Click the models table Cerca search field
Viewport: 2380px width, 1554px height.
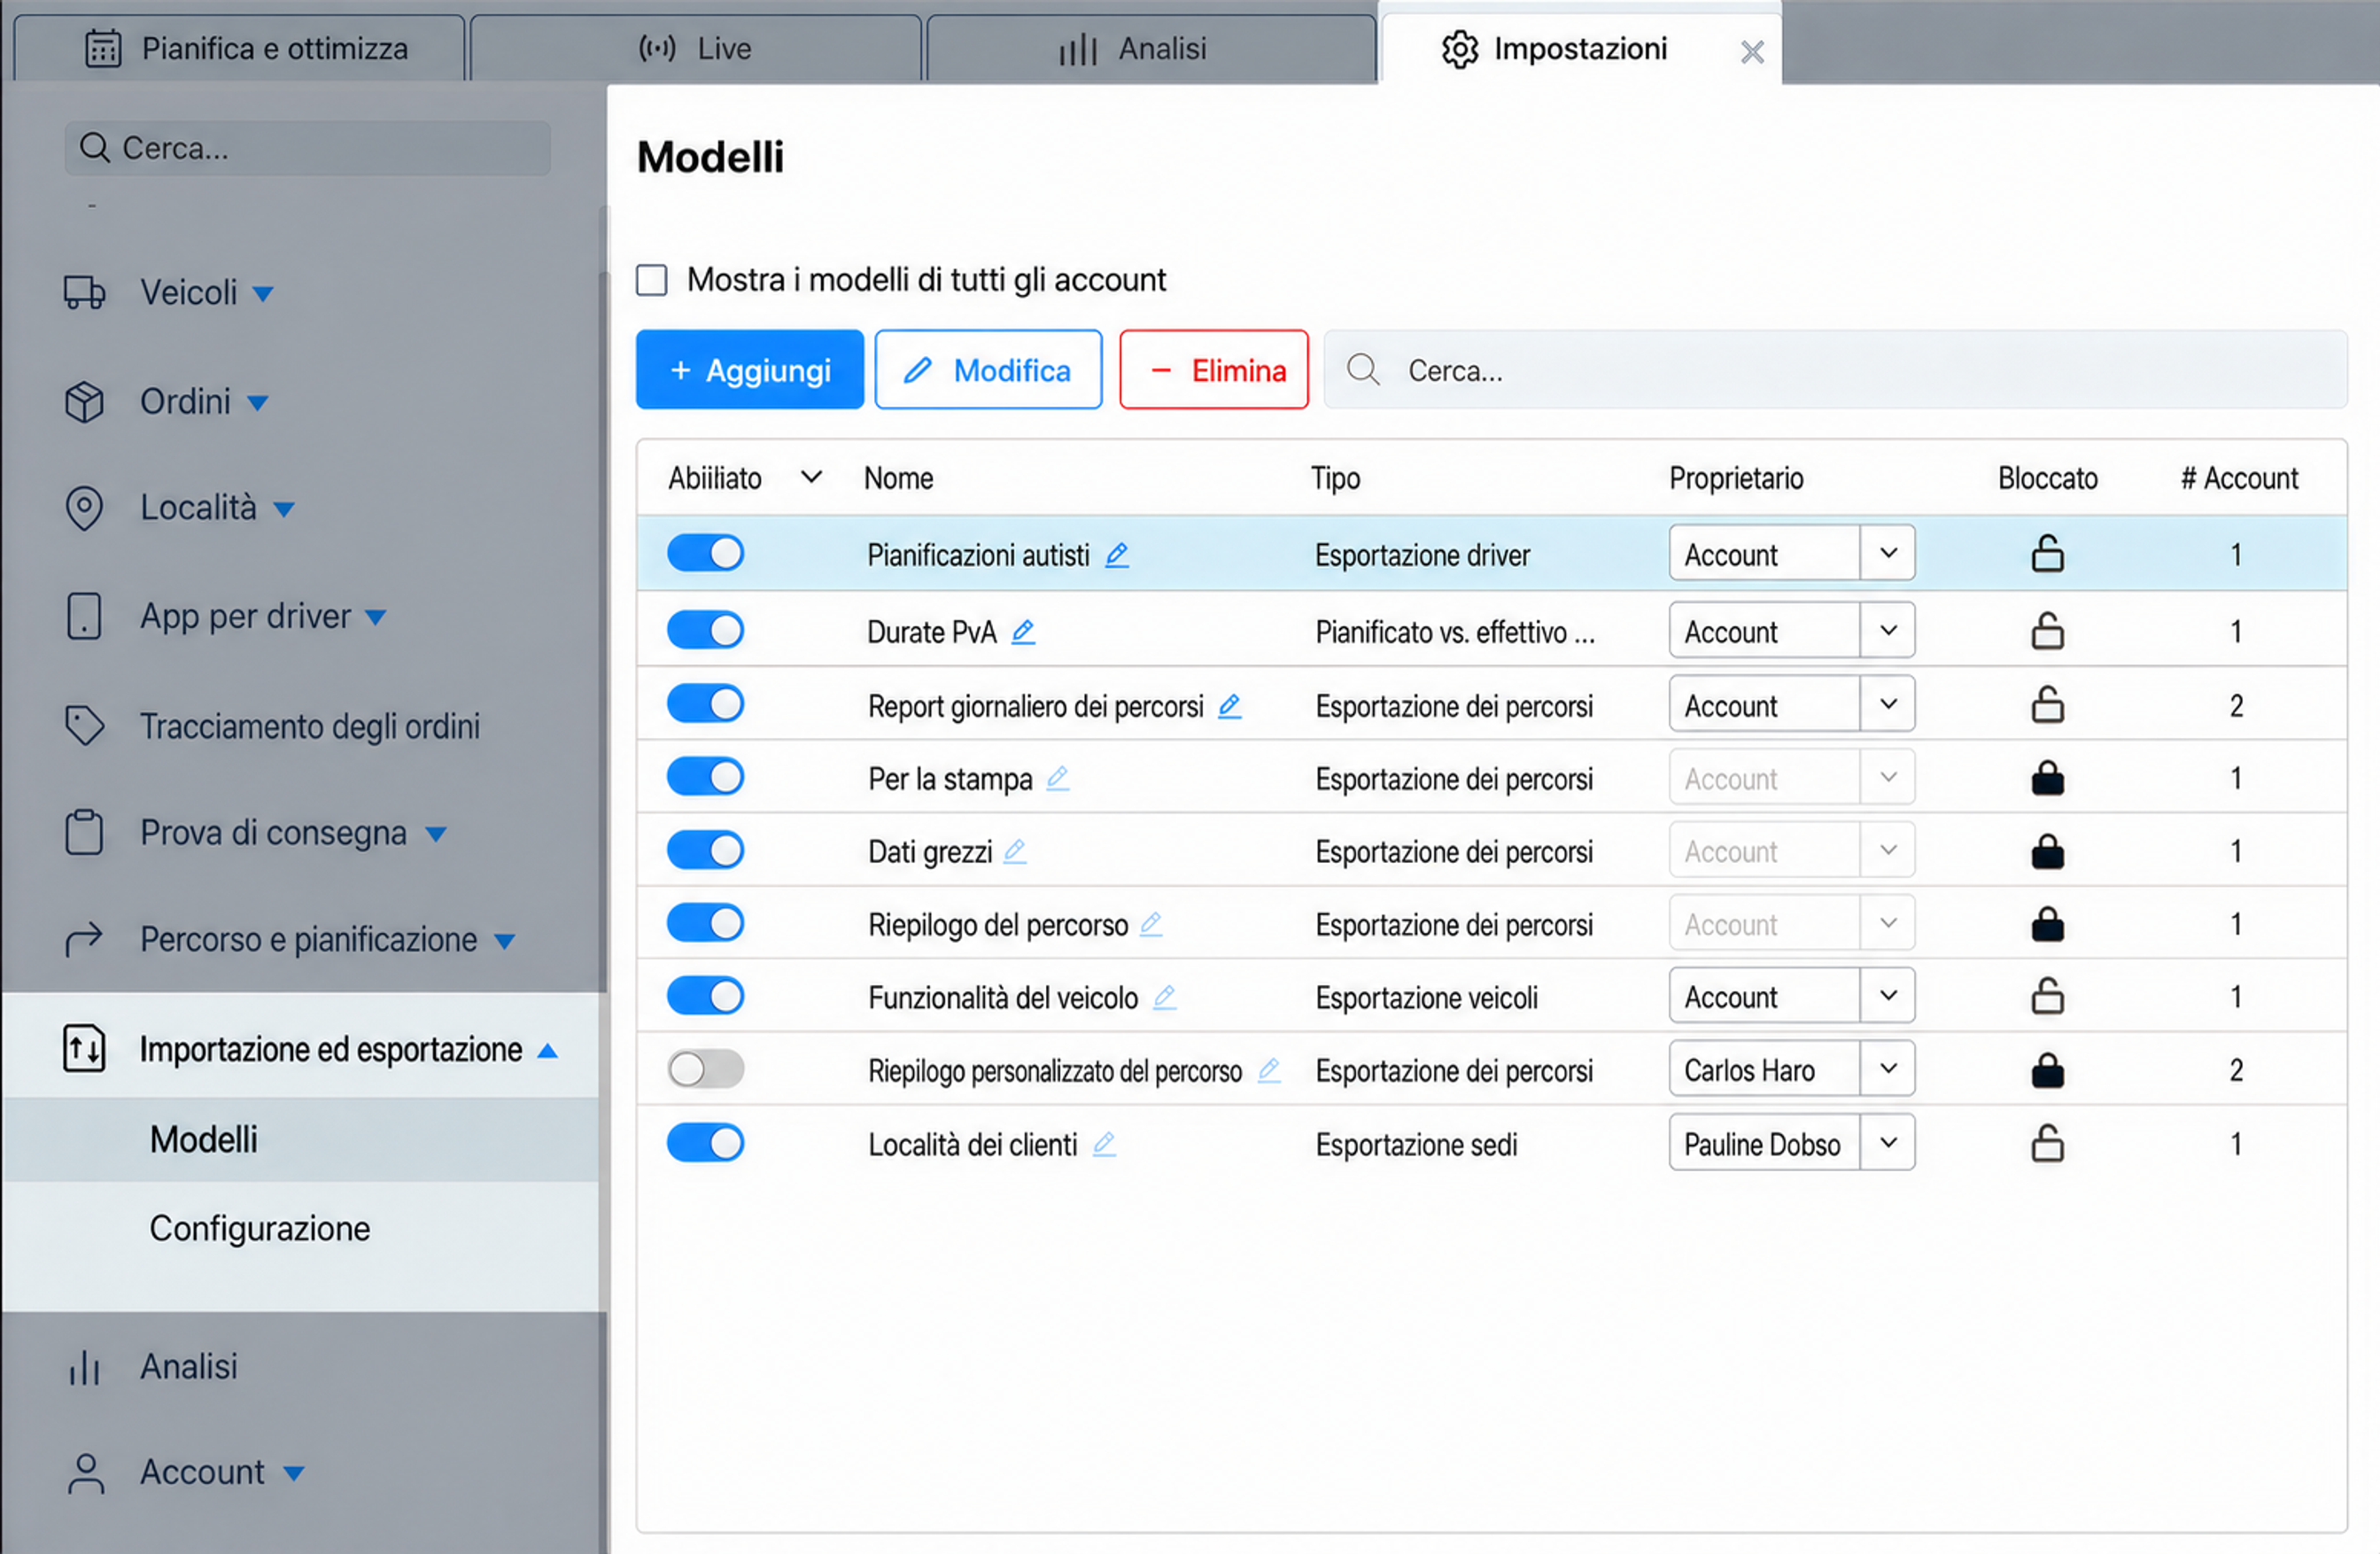(1835, 370)
